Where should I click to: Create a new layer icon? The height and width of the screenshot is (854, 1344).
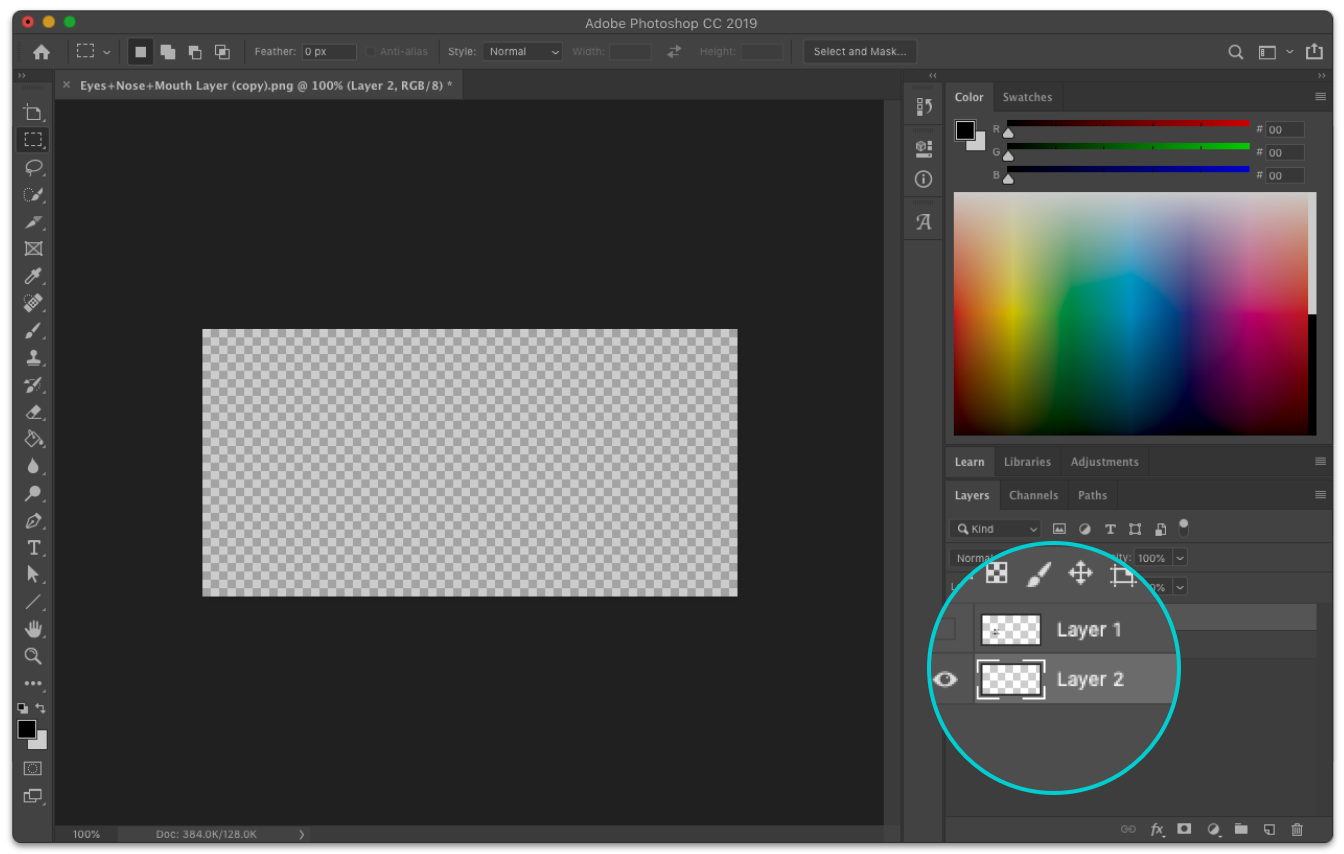[x=1269, y=829]
